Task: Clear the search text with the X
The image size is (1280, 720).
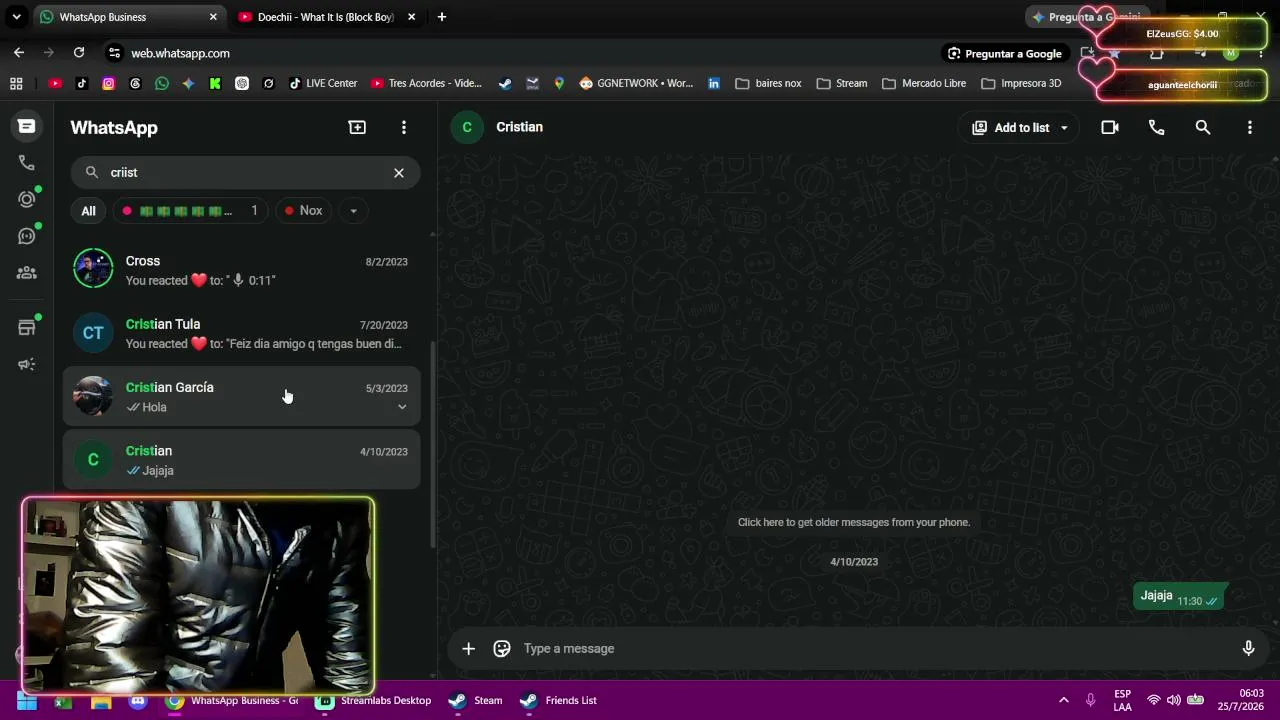Action: point(399,173)
